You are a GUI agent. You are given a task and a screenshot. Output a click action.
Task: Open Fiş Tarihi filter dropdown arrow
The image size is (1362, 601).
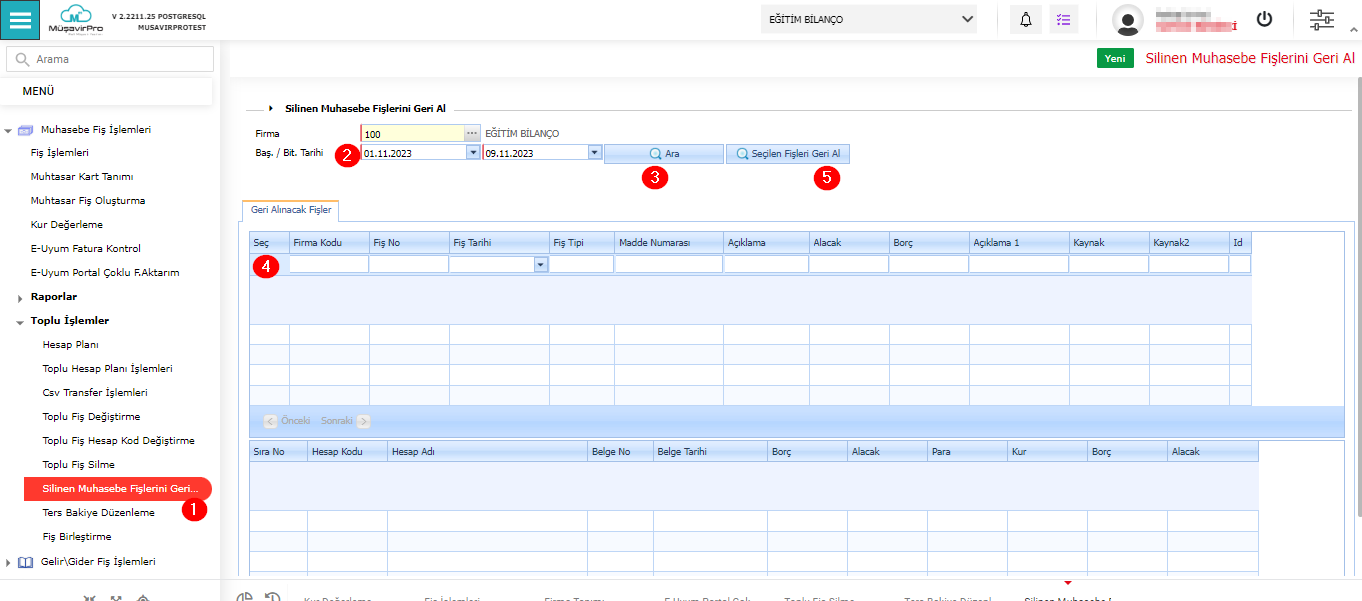[x=541, y=265]
